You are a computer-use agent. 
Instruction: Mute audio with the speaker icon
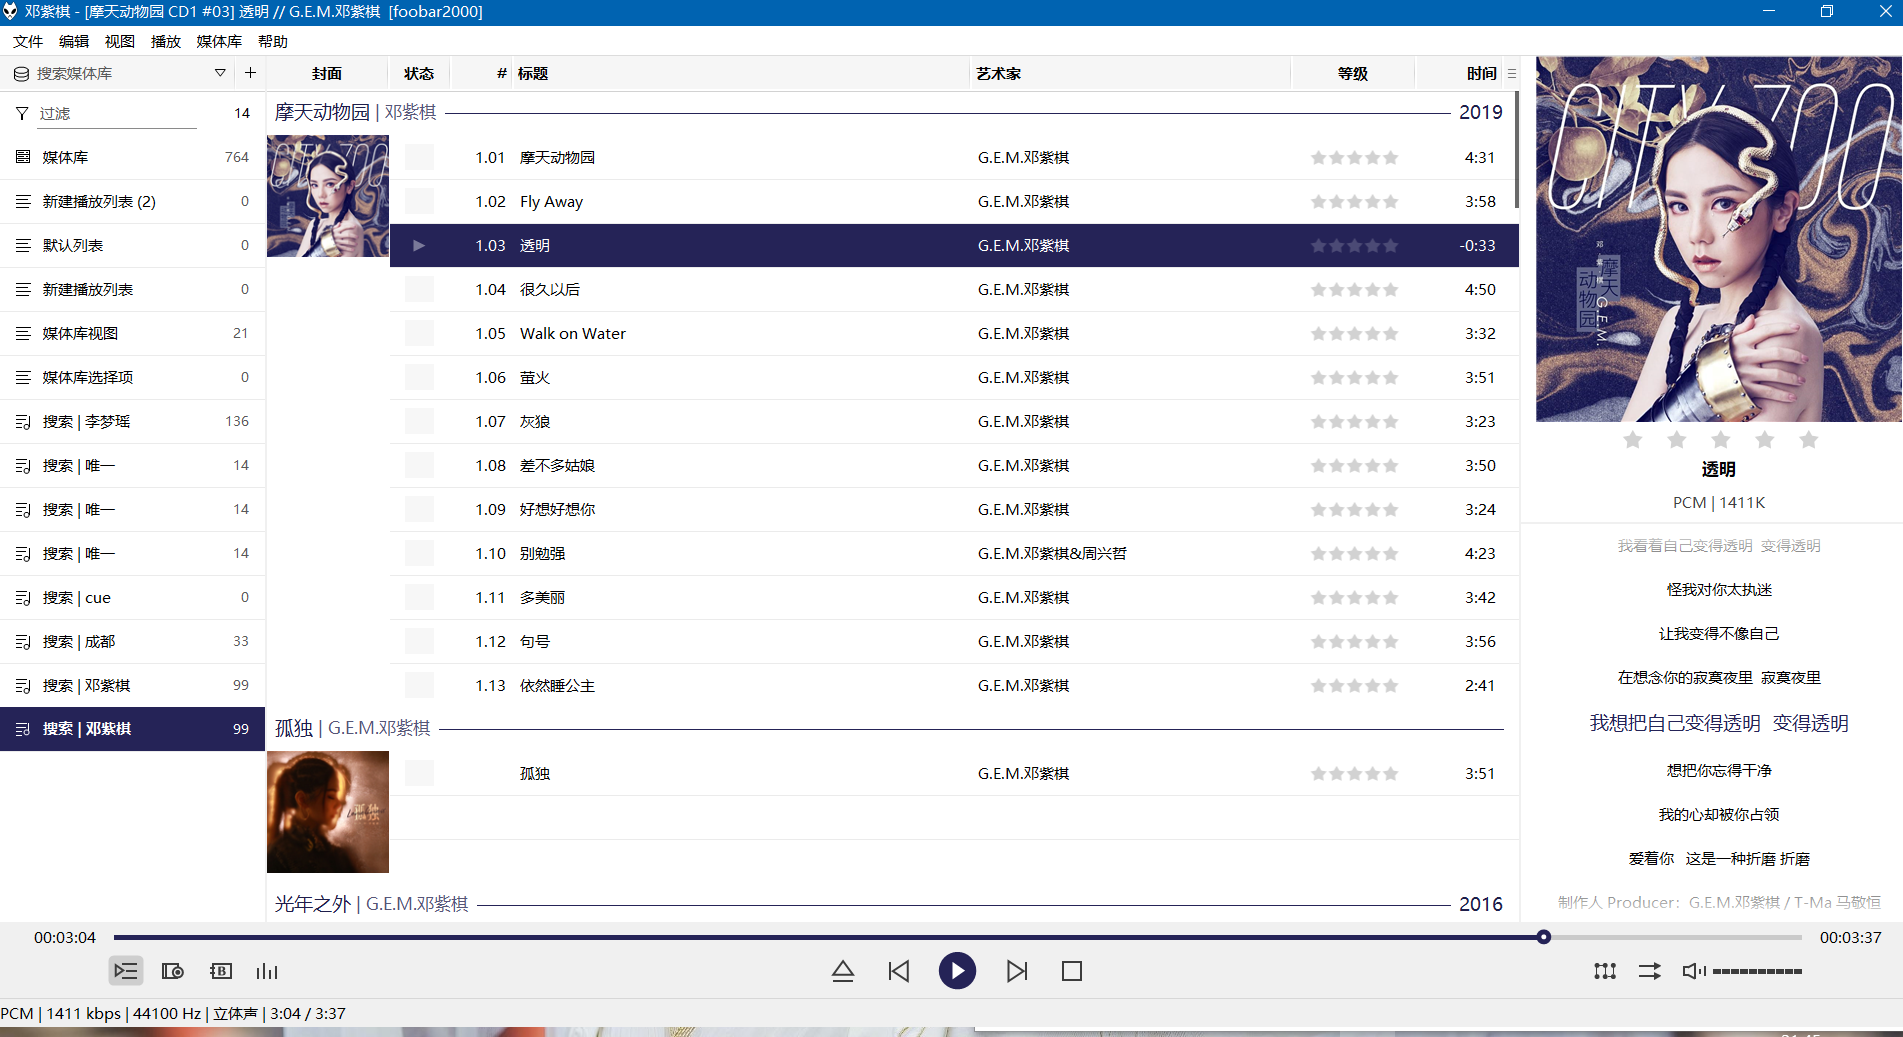tap(1694, 971)
